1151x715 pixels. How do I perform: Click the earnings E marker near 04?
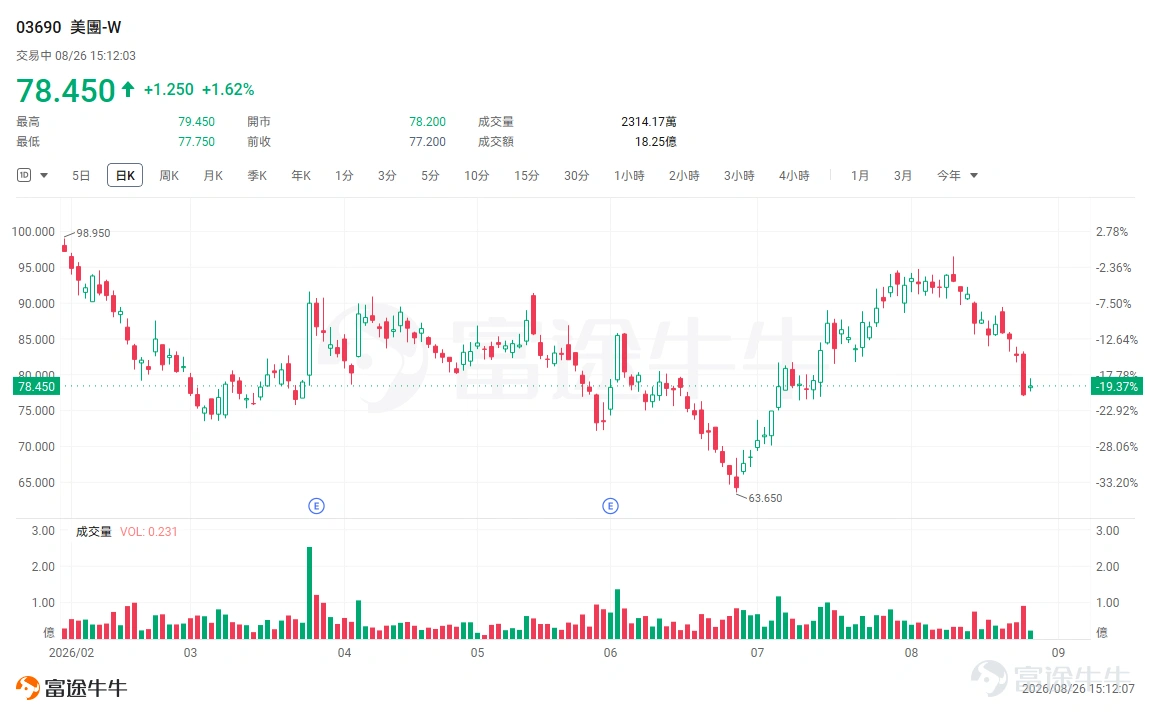click(316, 506)
